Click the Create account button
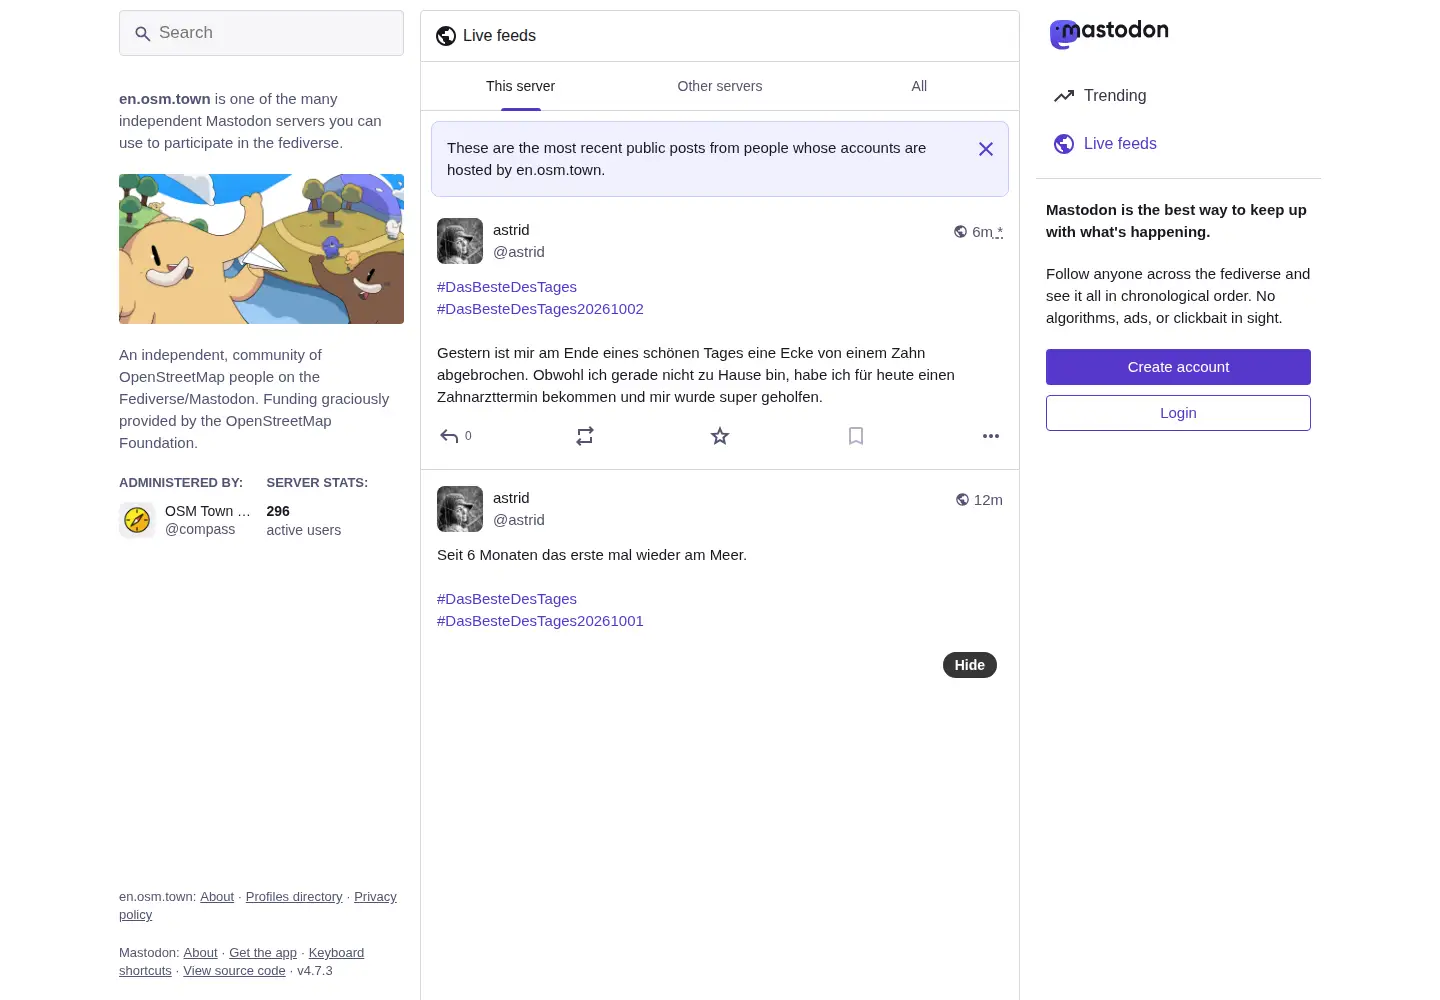Screen dimensions: 1440x1000 point(1178,367)
